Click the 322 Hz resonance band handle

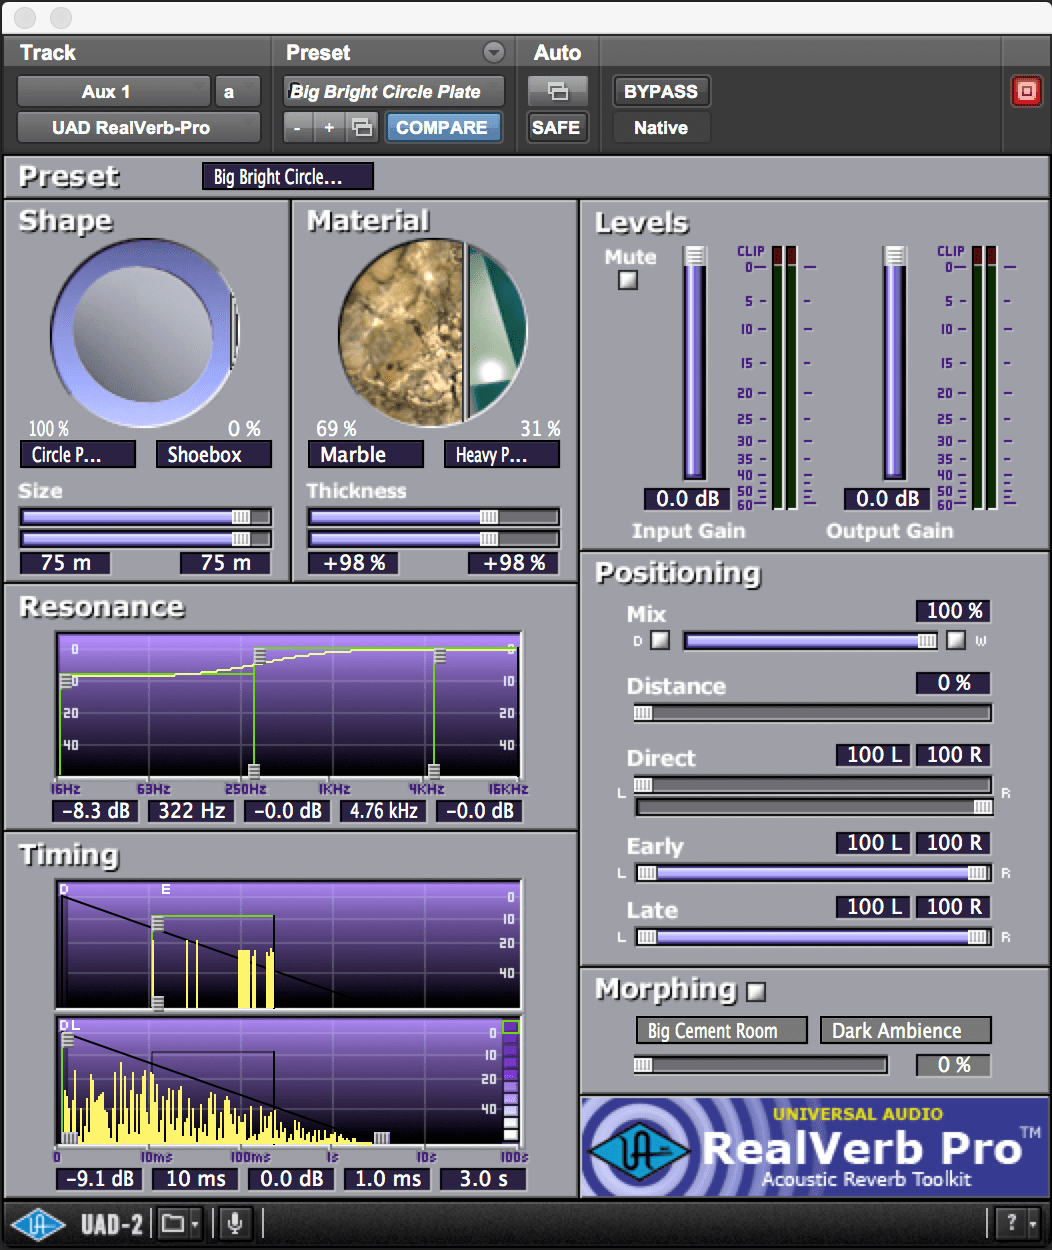[254, 771]
